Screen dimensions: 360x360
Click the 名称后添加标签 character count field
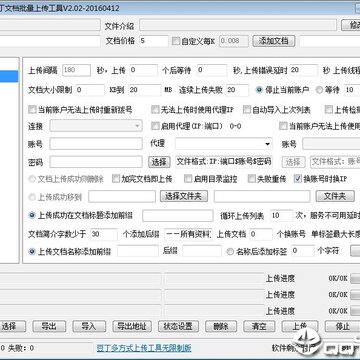click(x=303, y=251)
